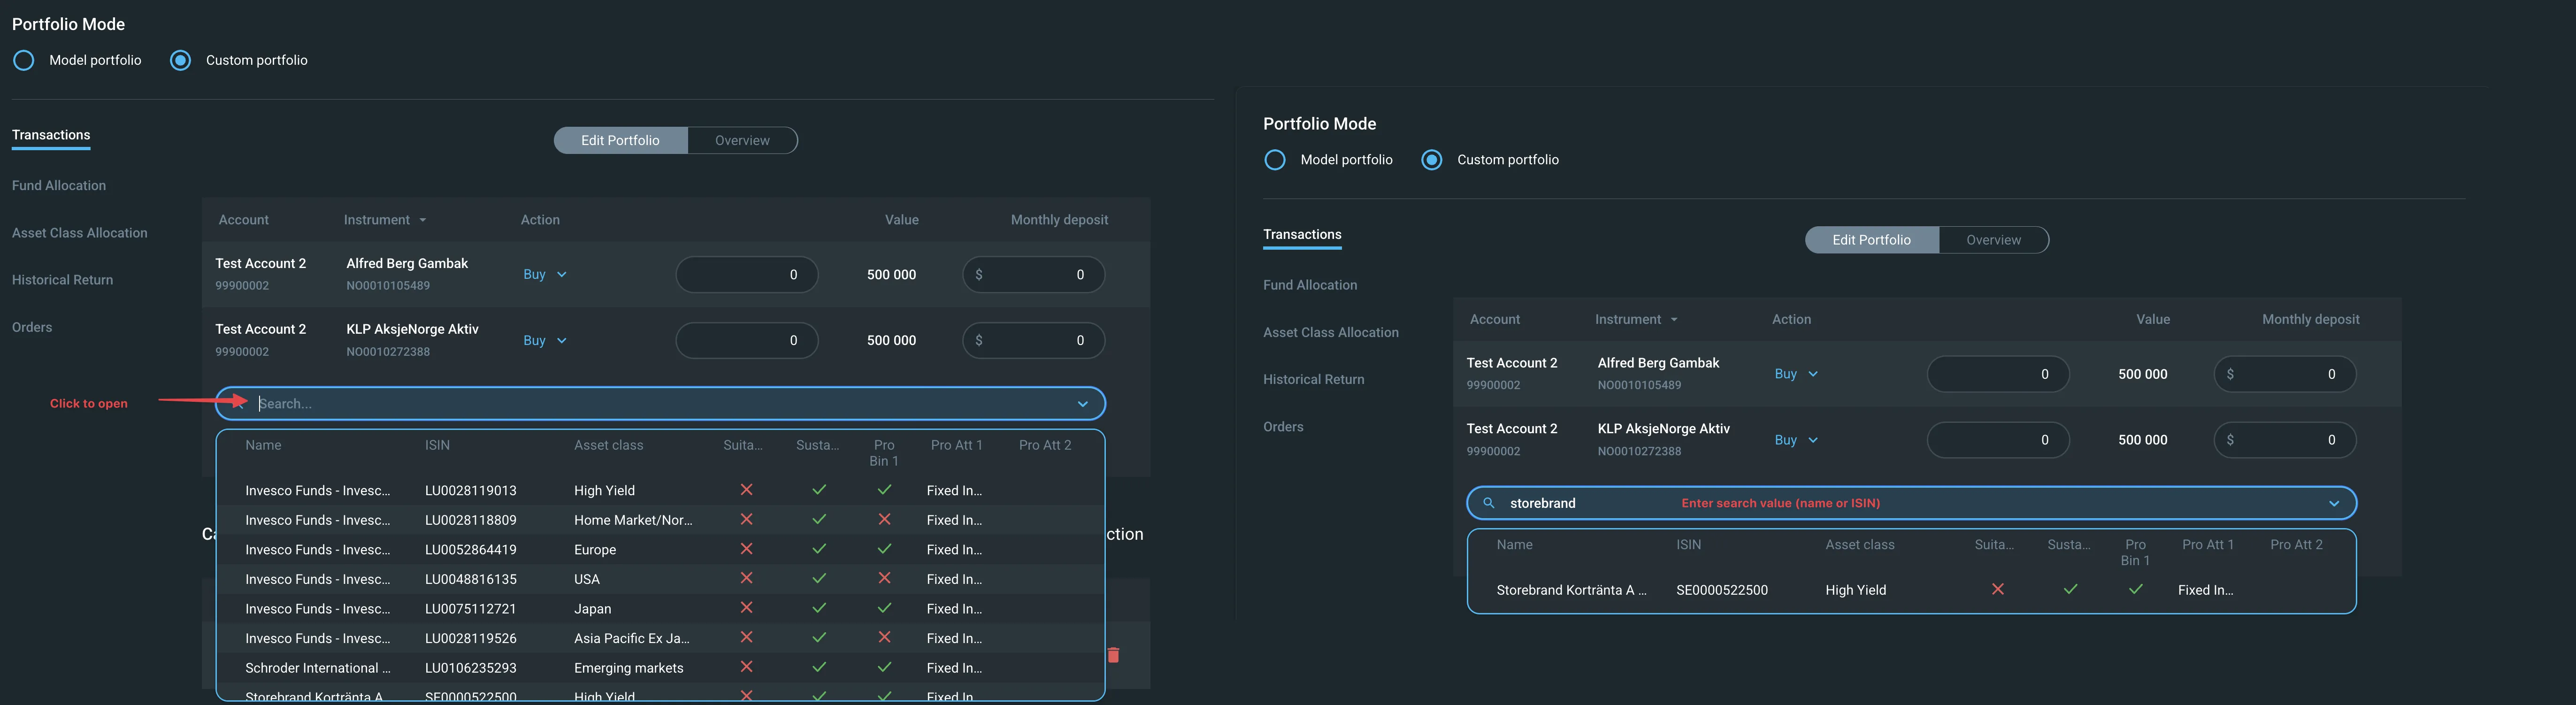Open Buy dropdown for KLP AksjeNorge Aktiv, right panel

1796,440
